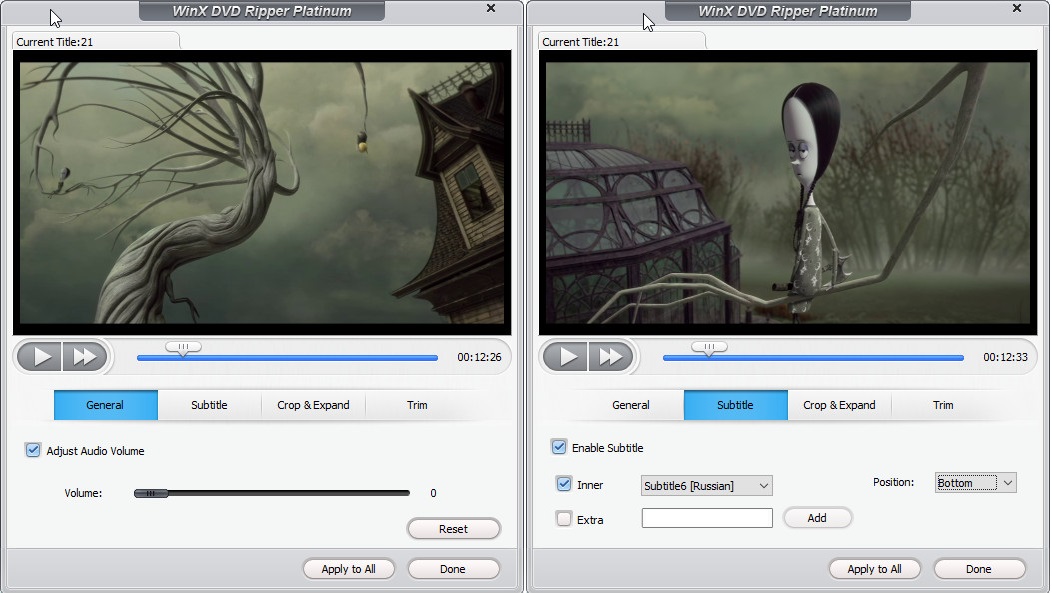
Task: Click the right video preview with Wednesday
Action: tap(788, 193)
